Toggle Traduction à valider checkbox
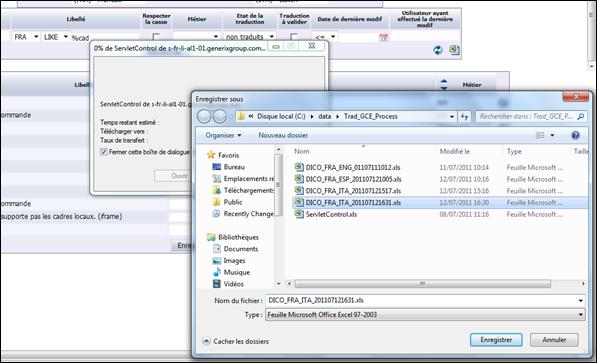597x363 pixels. 294,37
